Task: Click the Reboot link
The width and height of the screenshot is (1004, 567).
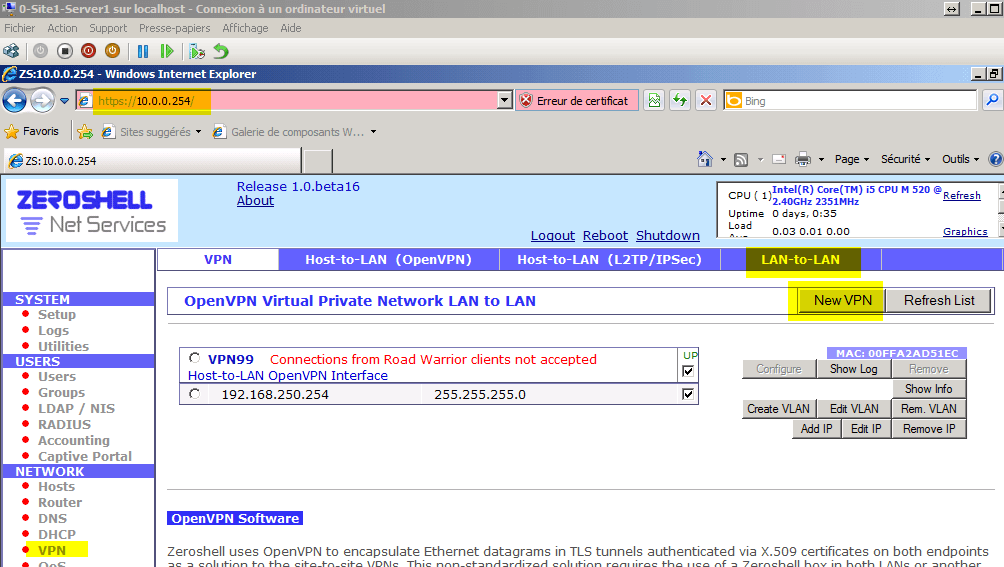Action: [605, 236]
